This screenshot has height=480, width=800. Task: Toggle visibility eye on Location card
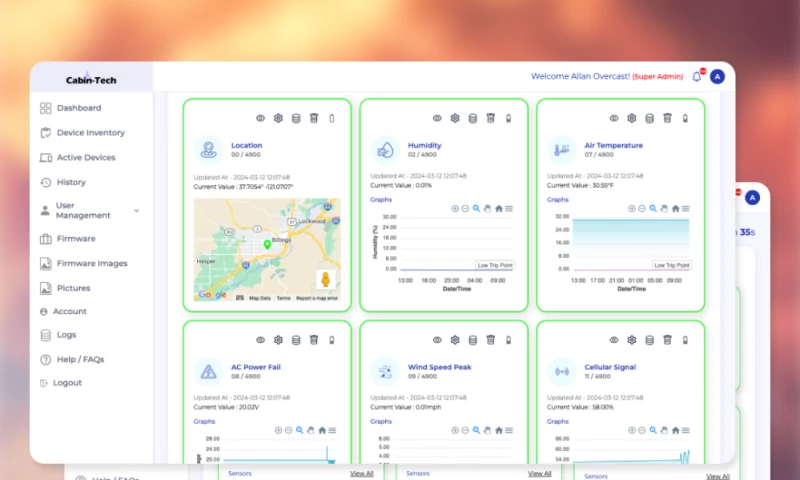(260, 118)
